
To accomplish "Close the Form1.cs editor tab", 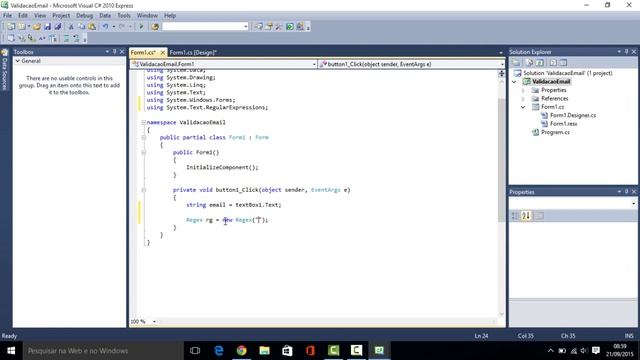I will [162, 53].
